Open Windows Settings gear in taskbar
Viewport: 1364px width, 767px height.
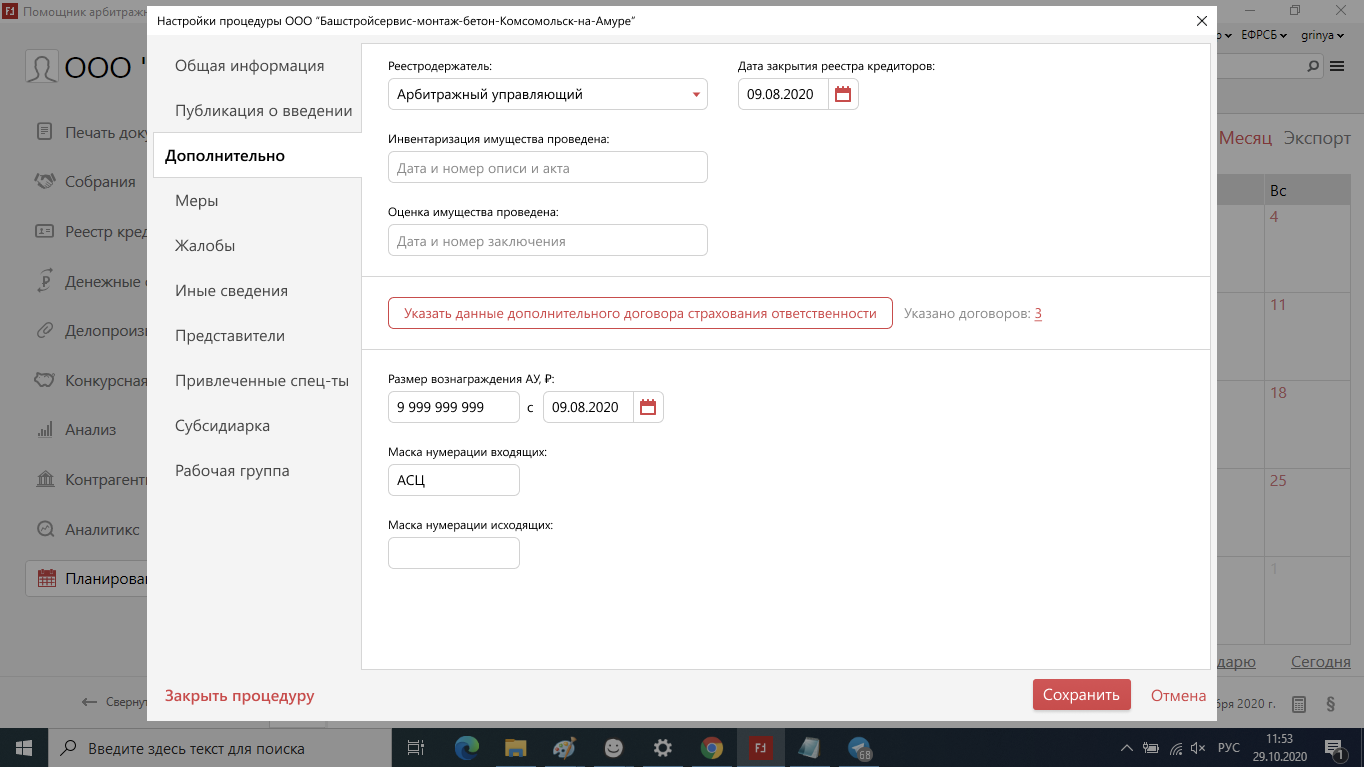pyautogui.click(x=662, y=747)
